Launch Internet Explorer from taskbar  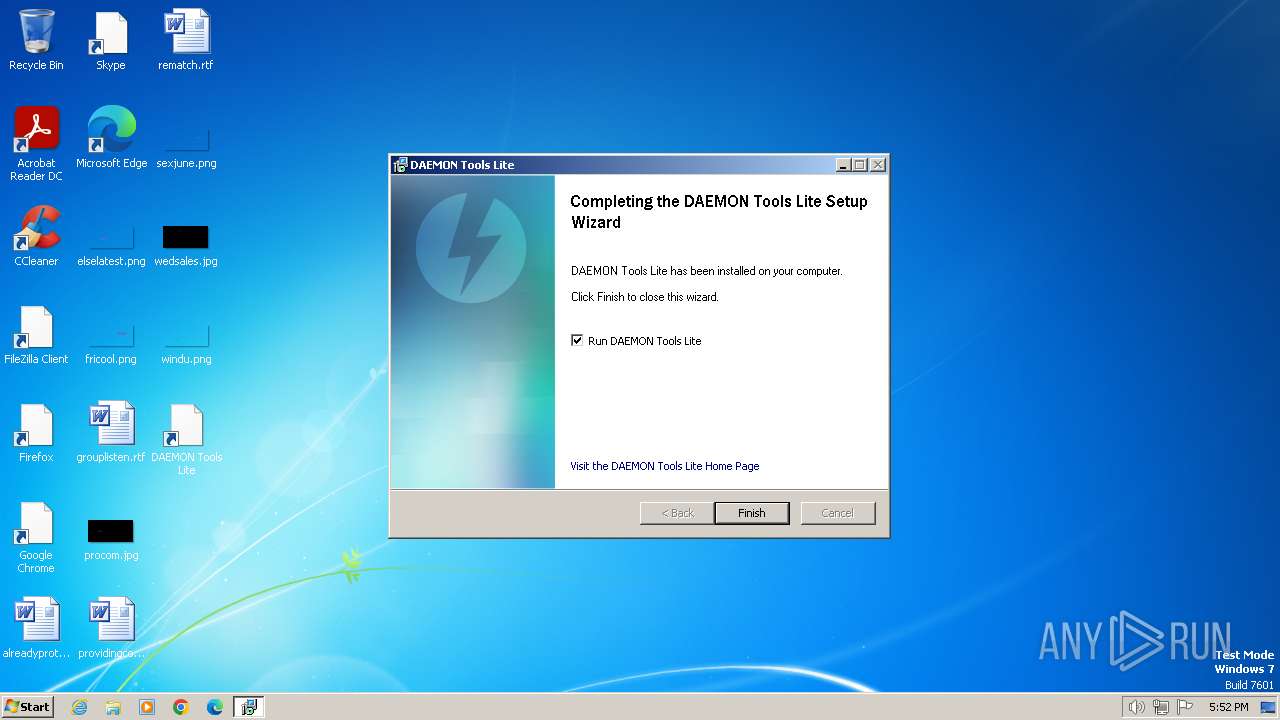click(x=79, y=707)
